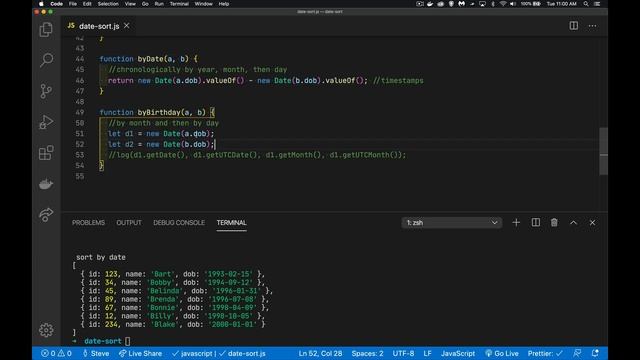The height and width of the screenshot is (360, 640).
Task: Open the Wi-Fi menu bar icon
Action: click(503, 4)
